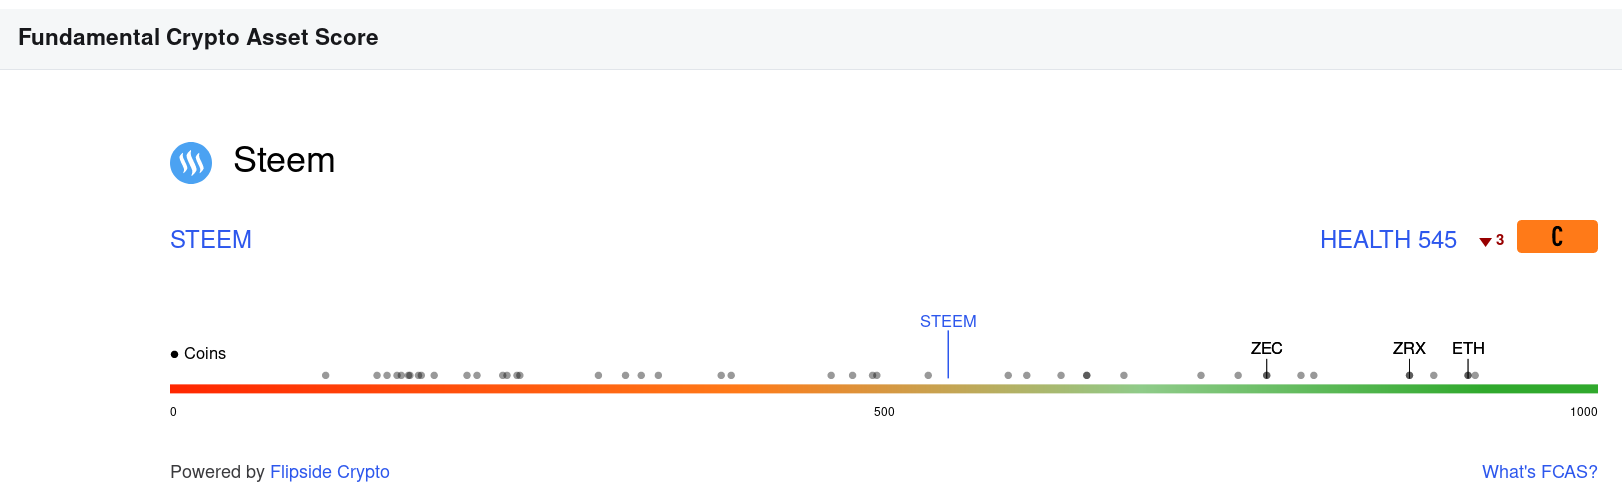The image size is (1622, 494).
Task: Open the HEALTH 545 link
Action: click(x=1388, y=240)
